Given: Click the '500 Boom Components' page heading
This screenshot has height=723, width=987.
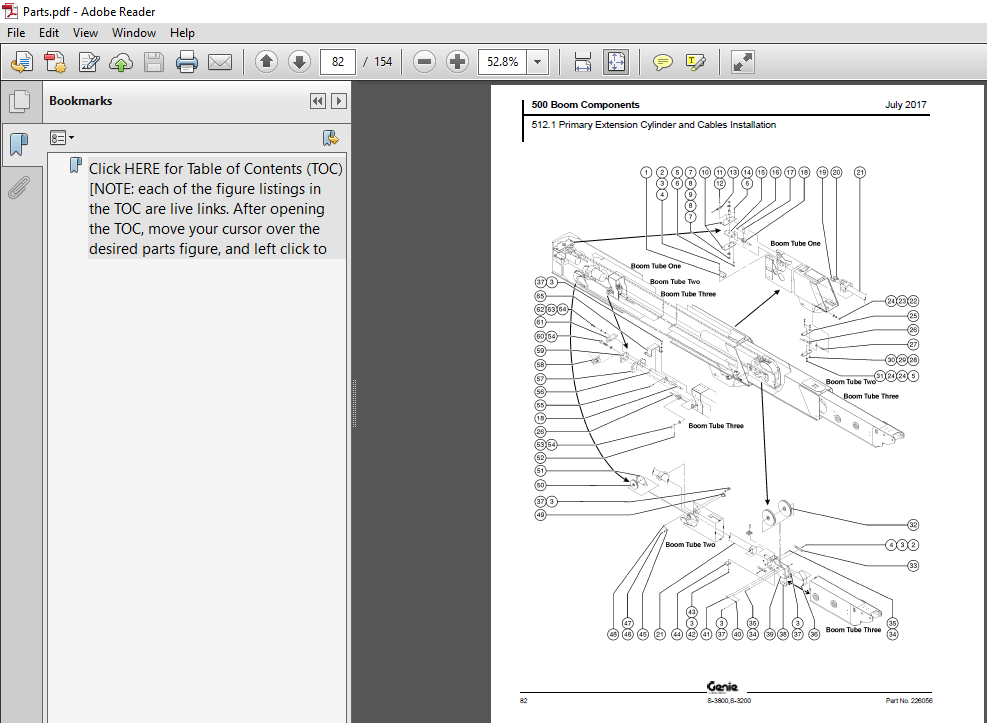Looking at the screenshot, I should pos(585,104).
